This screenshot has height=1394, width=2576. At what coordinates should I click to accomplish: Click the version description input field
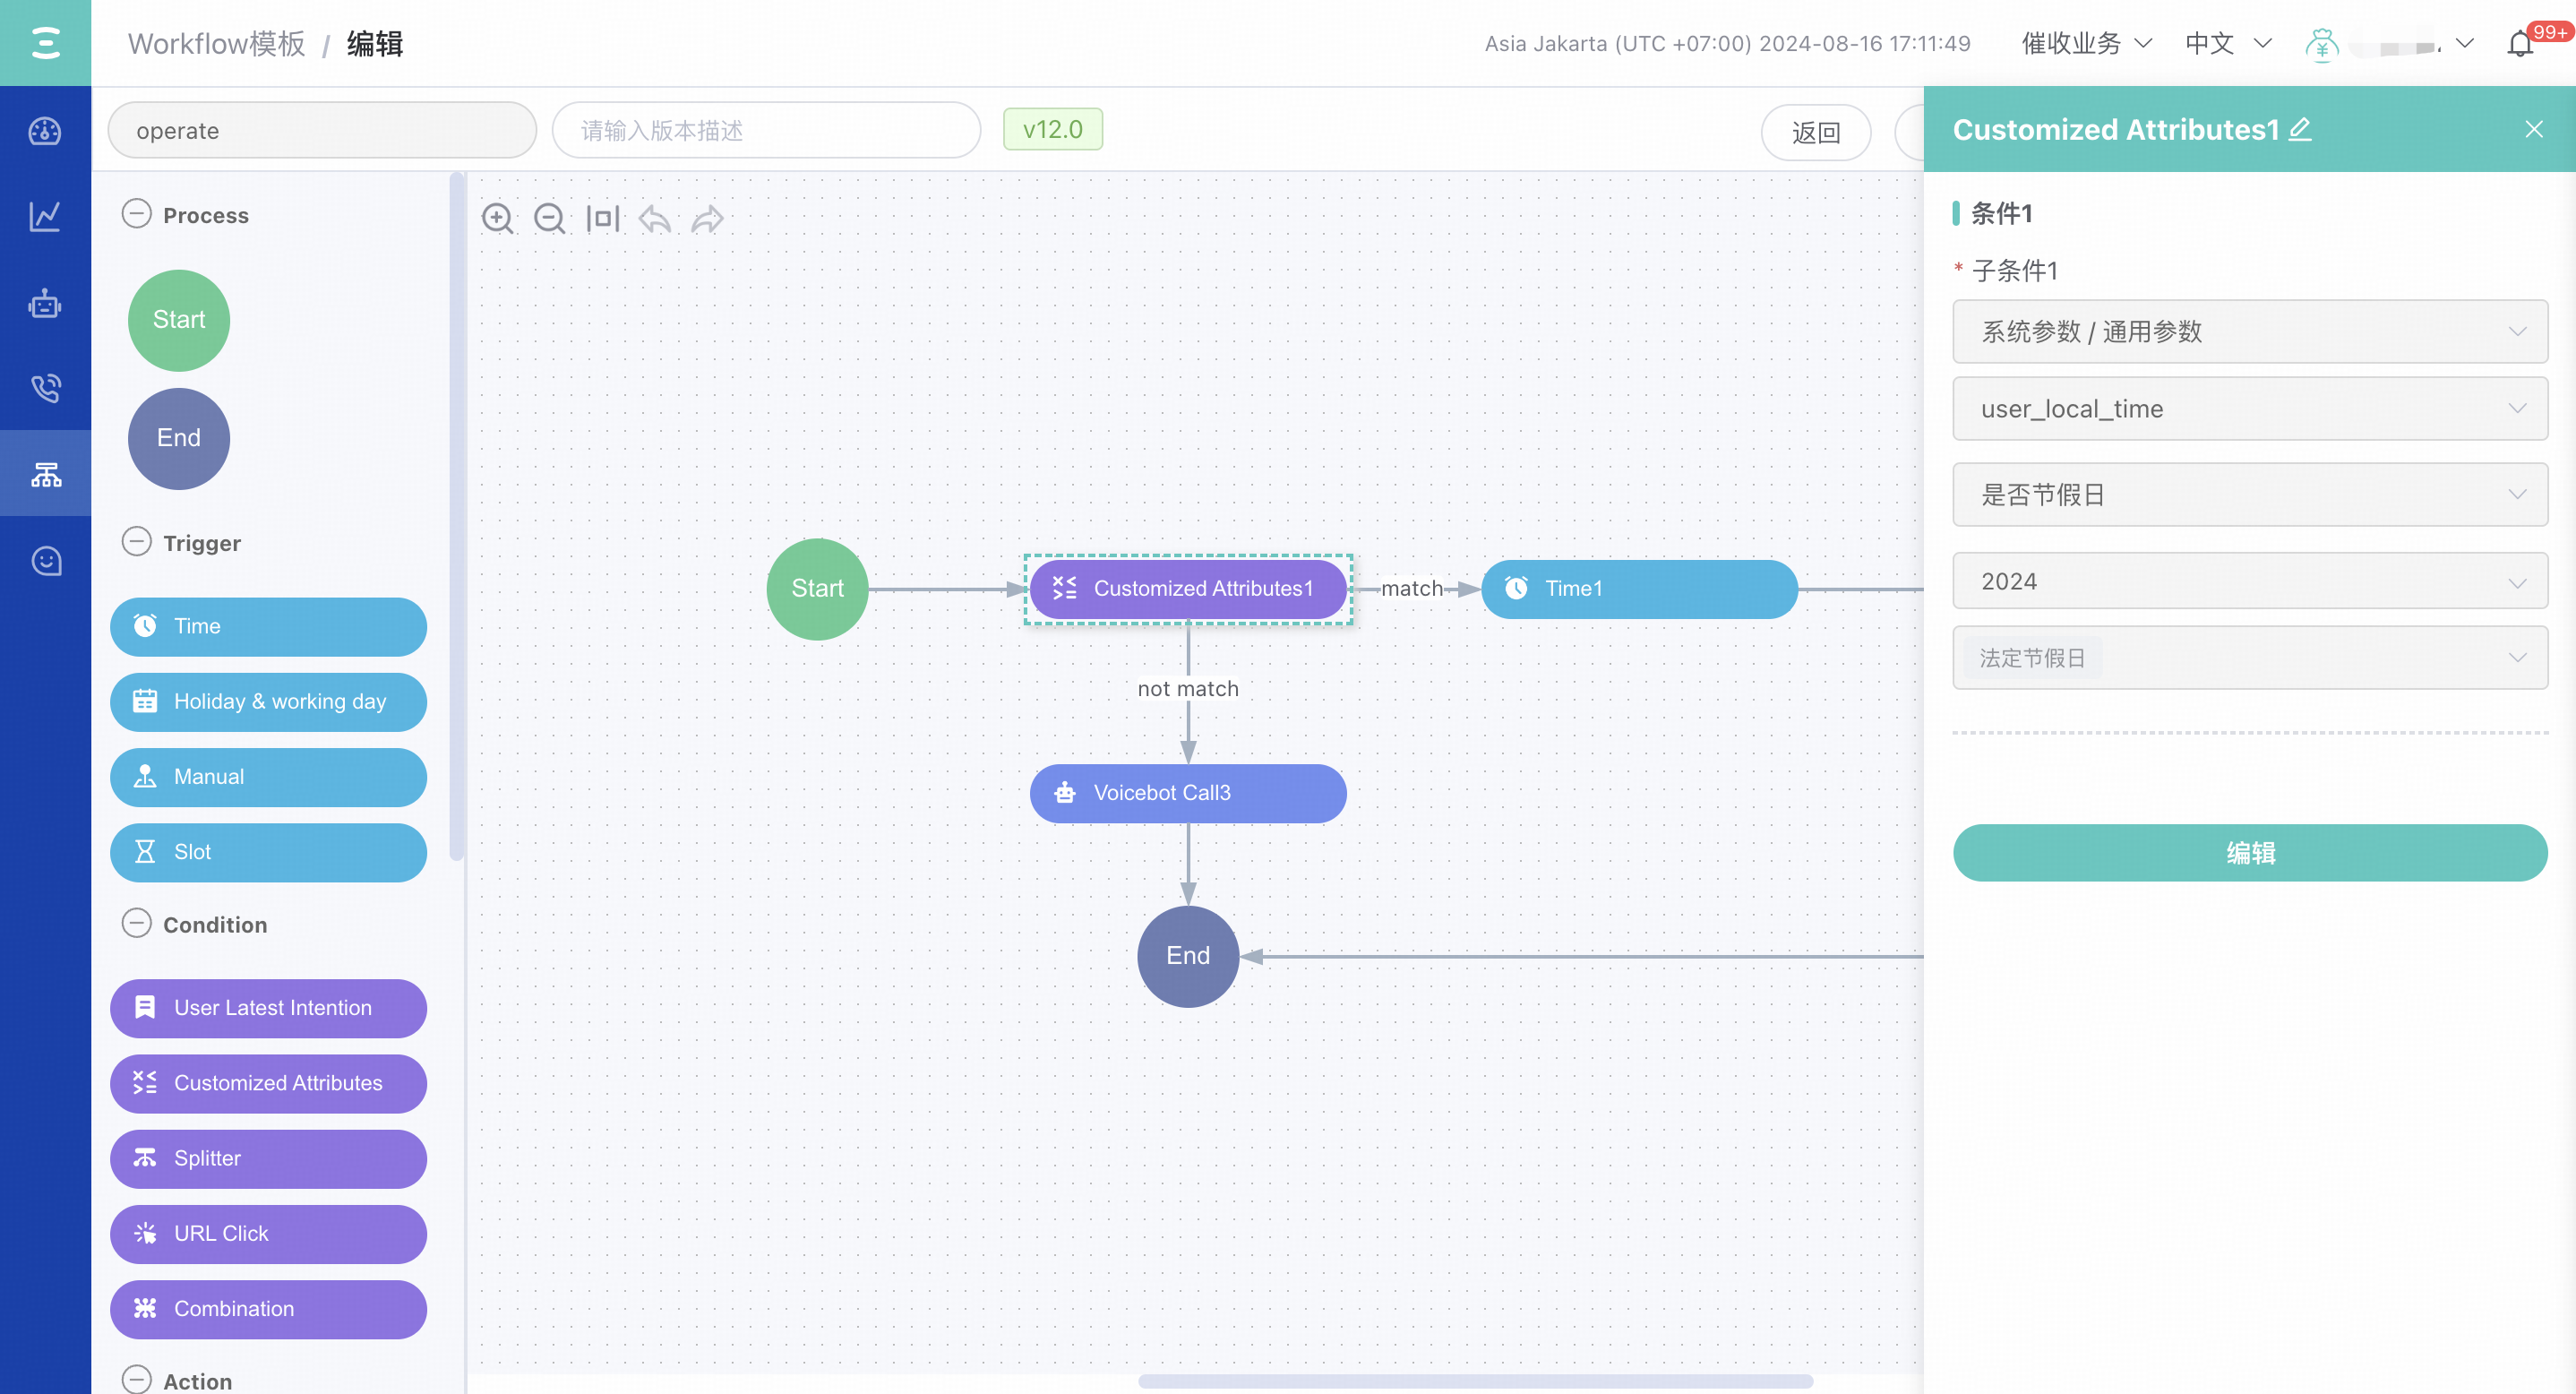click(x=766, y=130)
